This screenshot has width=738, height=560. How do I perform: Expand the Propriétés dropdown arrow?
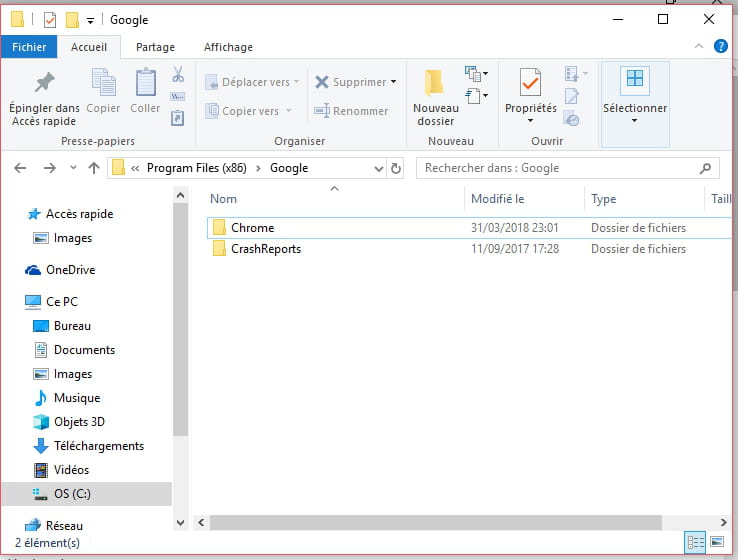coord(530,121)
